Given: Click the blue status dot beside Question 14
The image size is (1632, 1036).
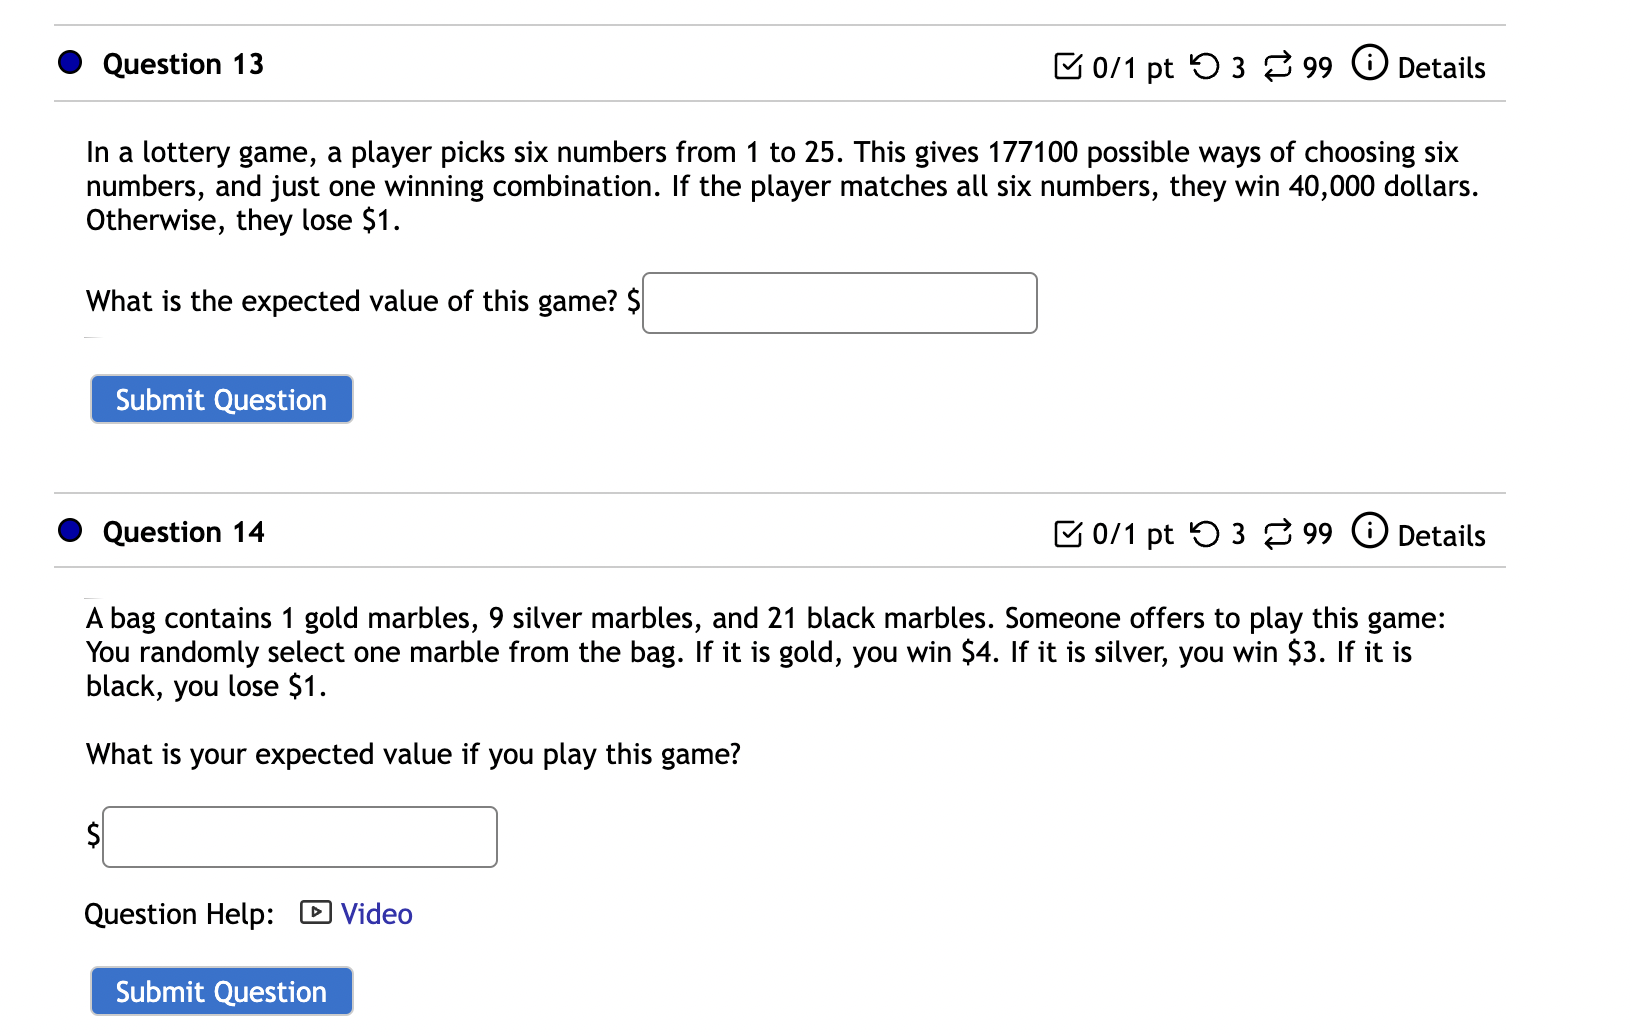Looking at the screenshot, I should 68,530.
